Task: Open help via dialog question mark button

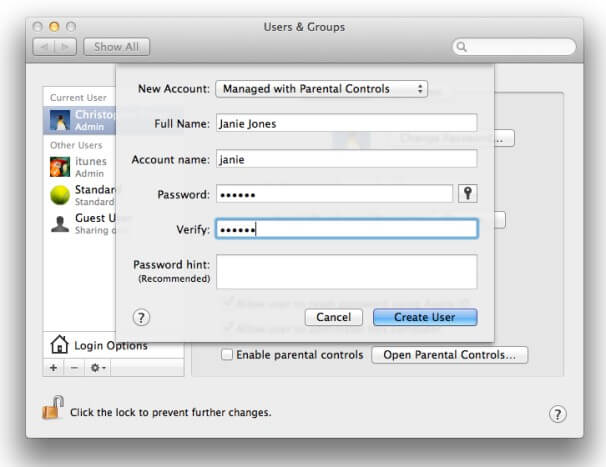Action: (x=141, y=317)
